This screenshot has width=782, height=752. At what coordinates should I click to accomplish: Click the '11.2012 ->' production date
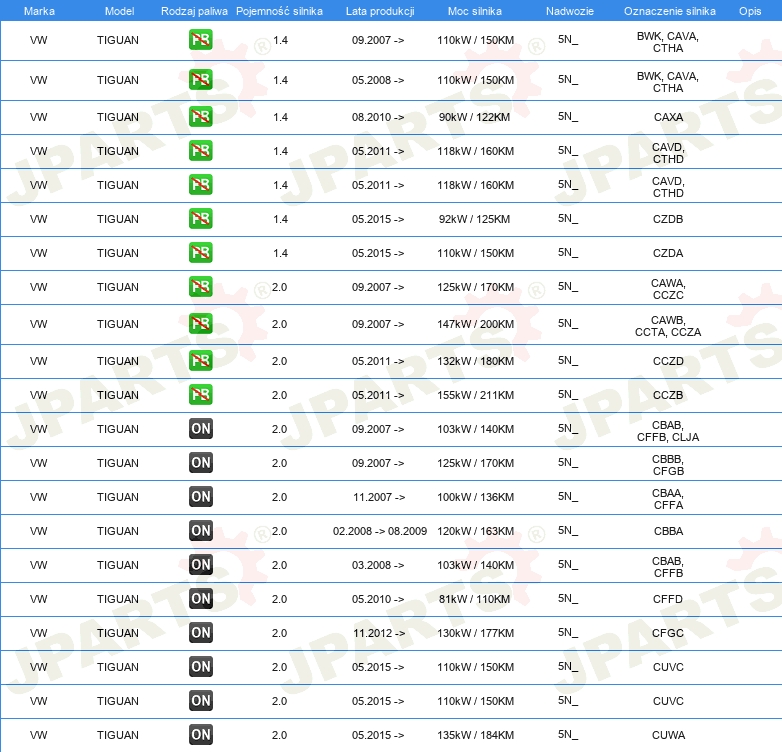[379, 633]
